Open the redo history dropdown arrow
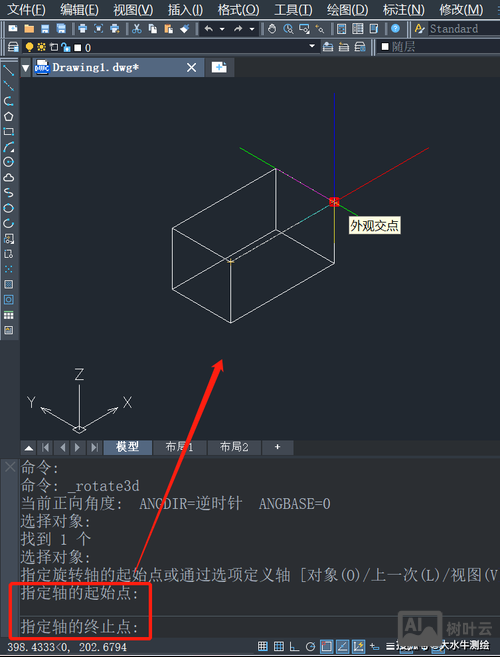This screenshot has height=657, width=500. click(252, 29)
